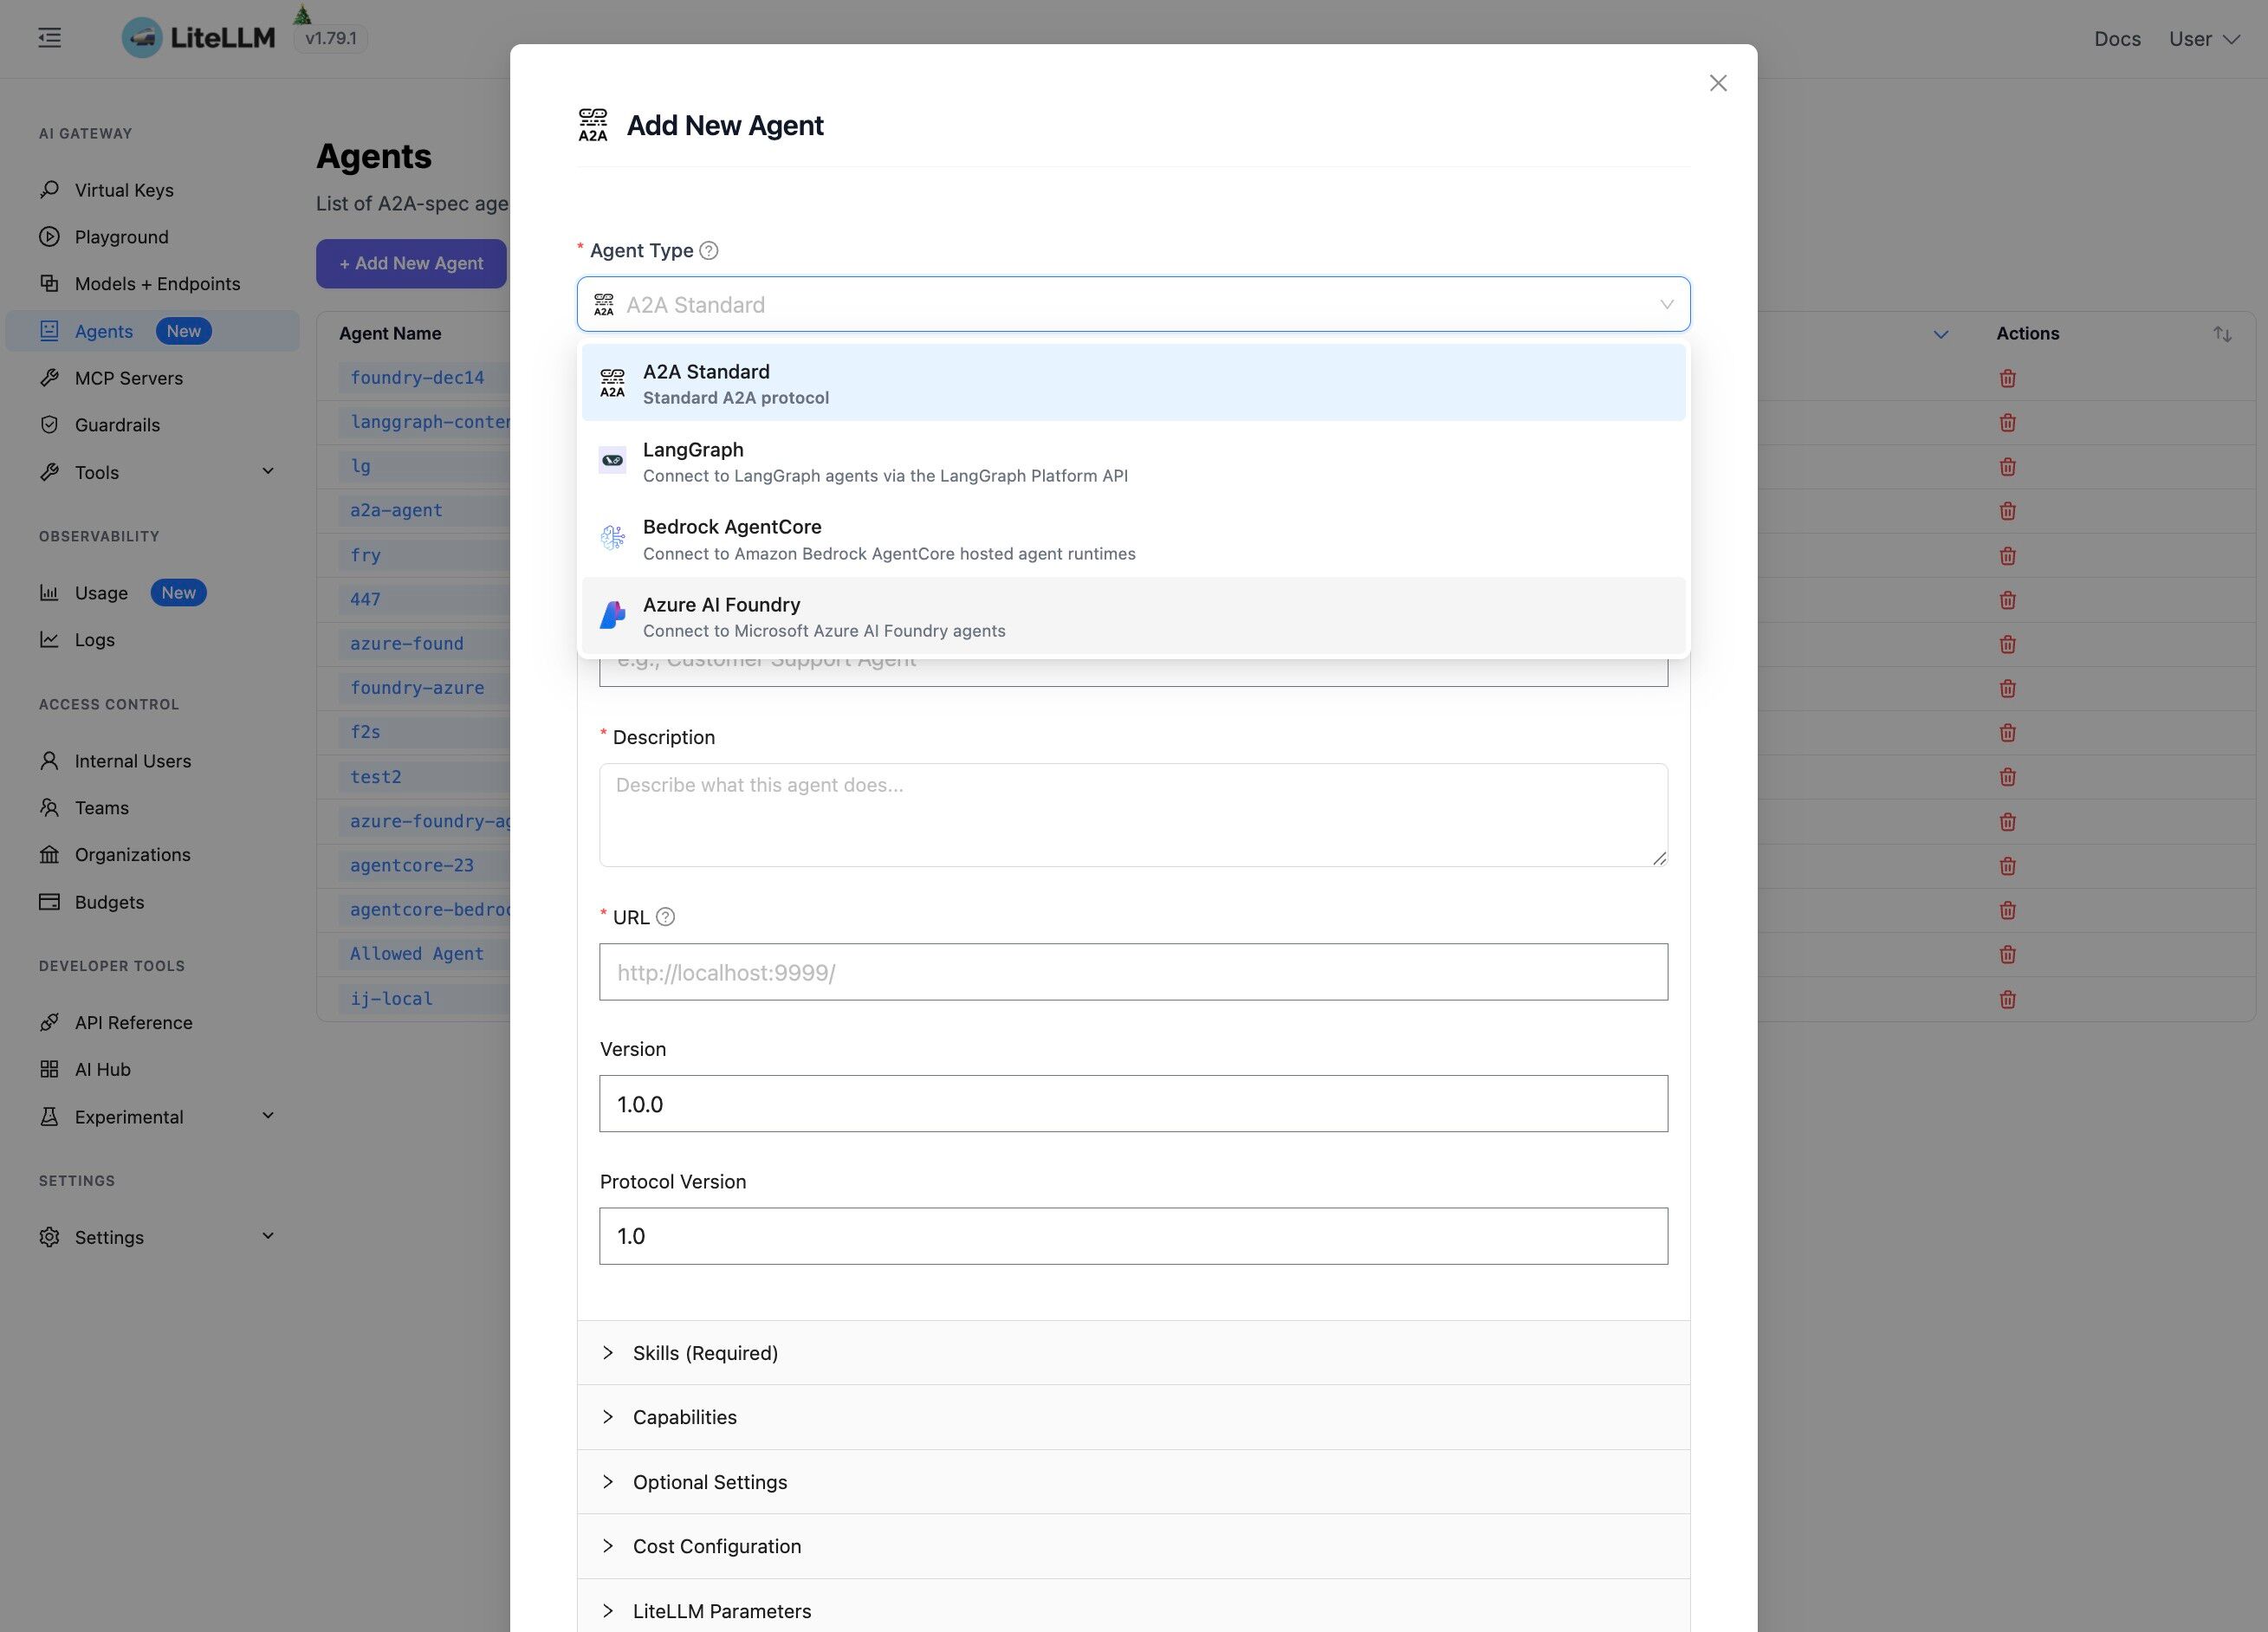Switch to the Agents menu item
This screenshot has height=1632, width=2268.
click(x=103, y=331)
